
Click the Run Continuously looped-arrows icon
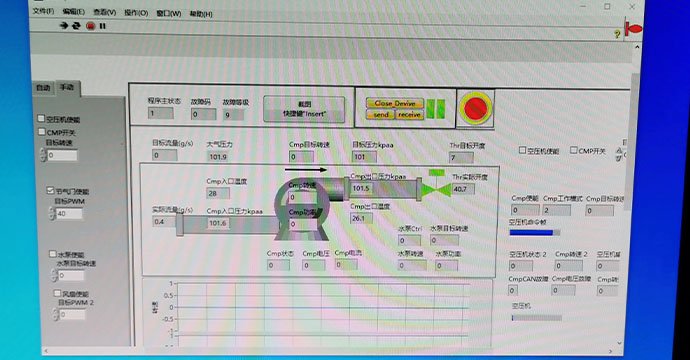76,26
